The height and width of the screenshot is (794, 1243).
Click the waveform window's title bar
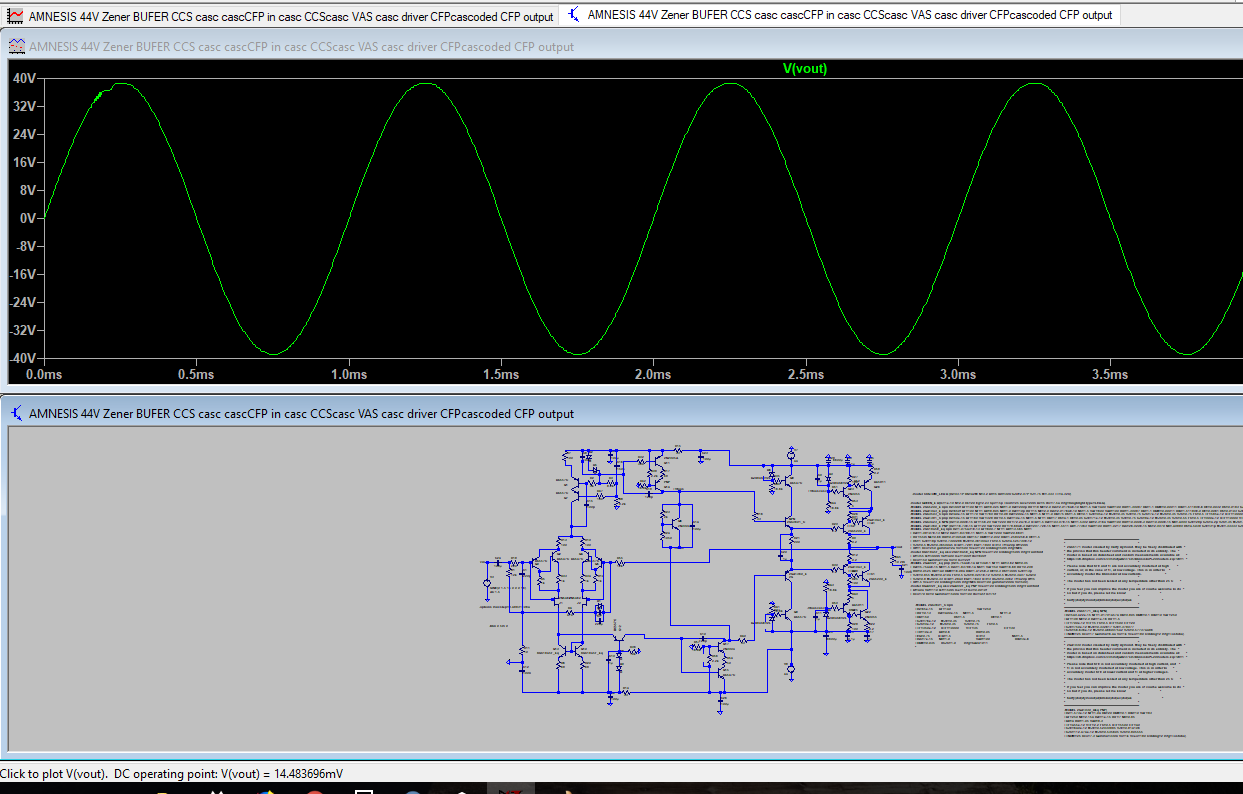tap(622, 46)
